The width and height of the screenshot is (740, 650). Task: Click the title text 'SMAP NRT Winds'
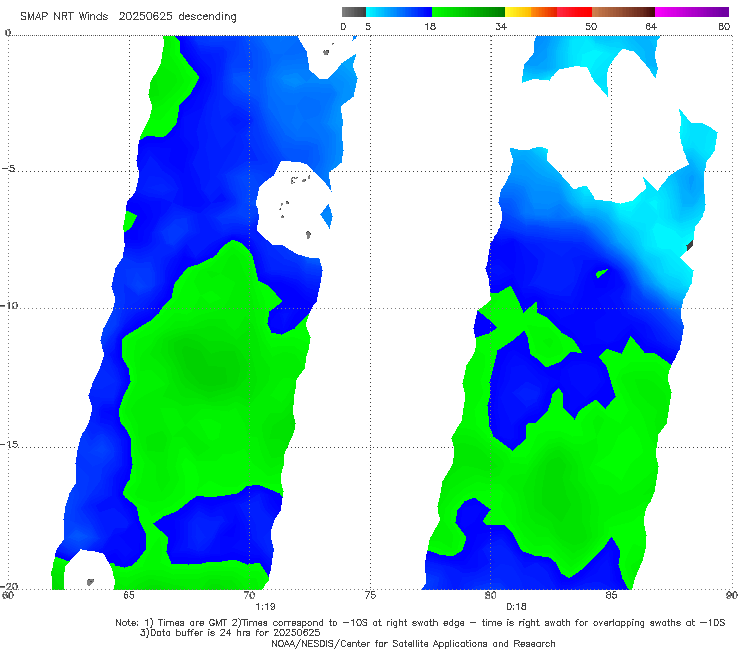click(64, 16)
